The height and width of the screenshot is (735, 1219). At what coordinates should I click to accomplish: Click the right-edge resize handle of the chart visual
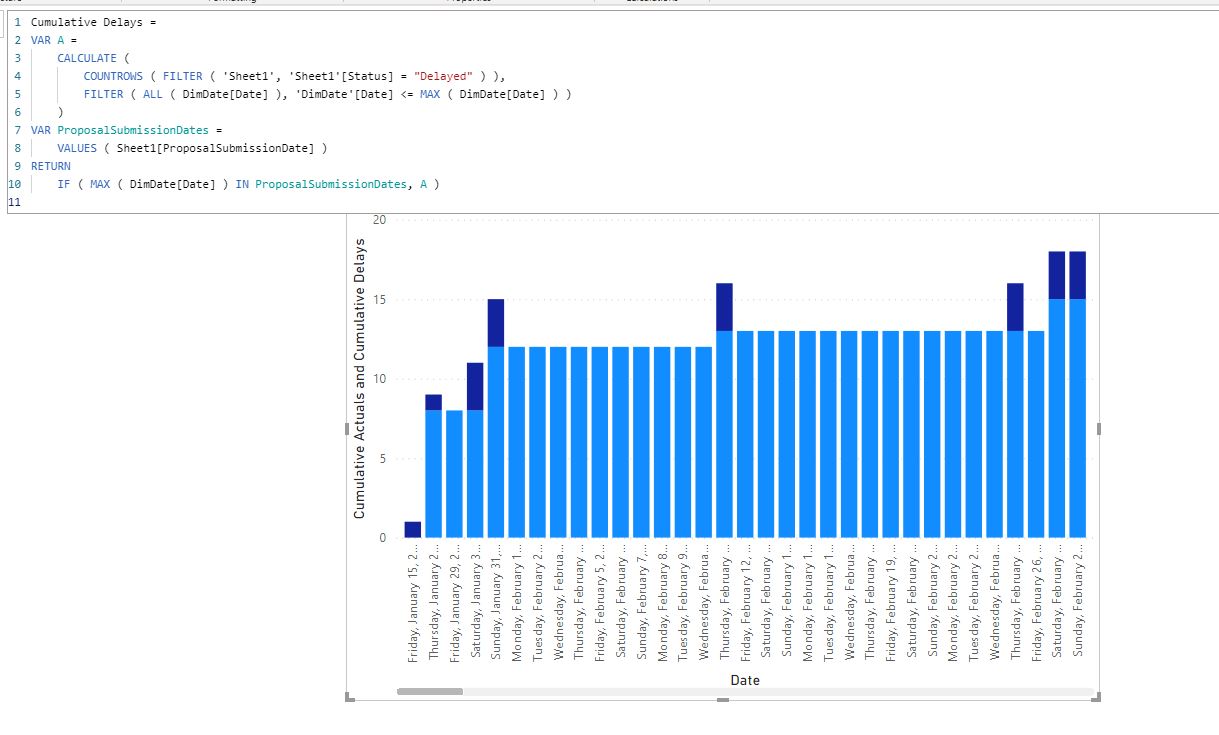1099,429
